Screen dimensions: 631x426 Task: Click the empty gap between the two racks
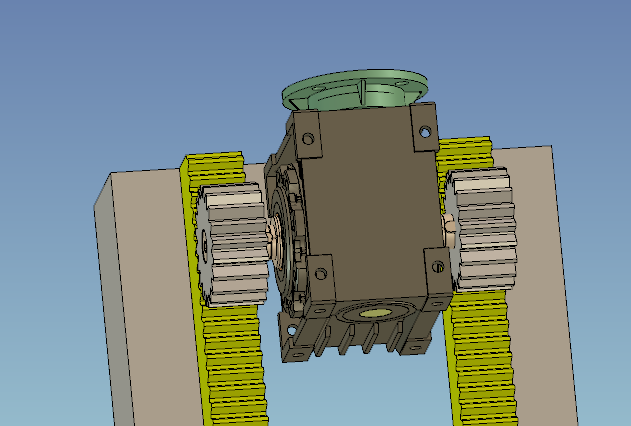pyautogui.click(x=350, y=395)
